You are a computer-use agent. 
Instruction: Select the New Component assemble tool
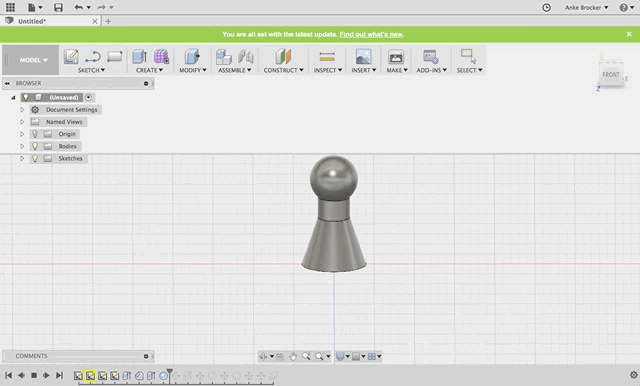coord(224,57)
